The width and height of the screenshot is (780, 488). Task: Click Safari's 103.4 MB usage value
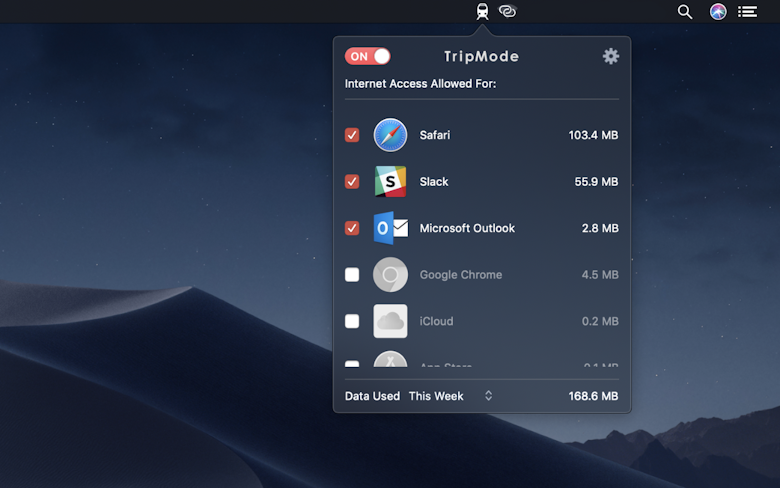593,135
